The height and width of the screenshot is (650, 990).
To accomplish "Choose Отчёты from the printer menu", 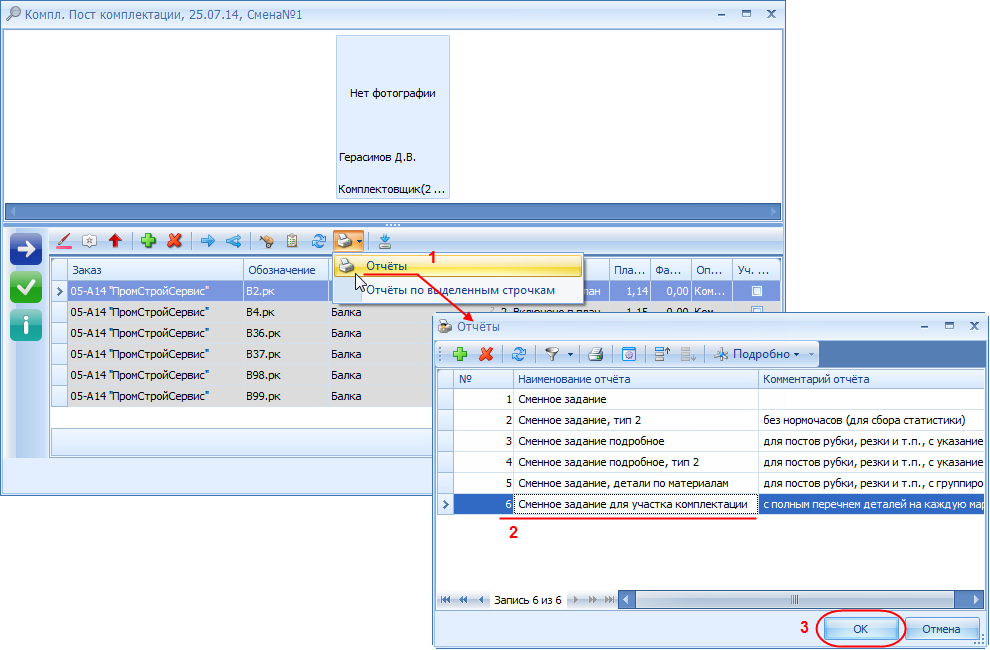I will (x=458, y=266).
